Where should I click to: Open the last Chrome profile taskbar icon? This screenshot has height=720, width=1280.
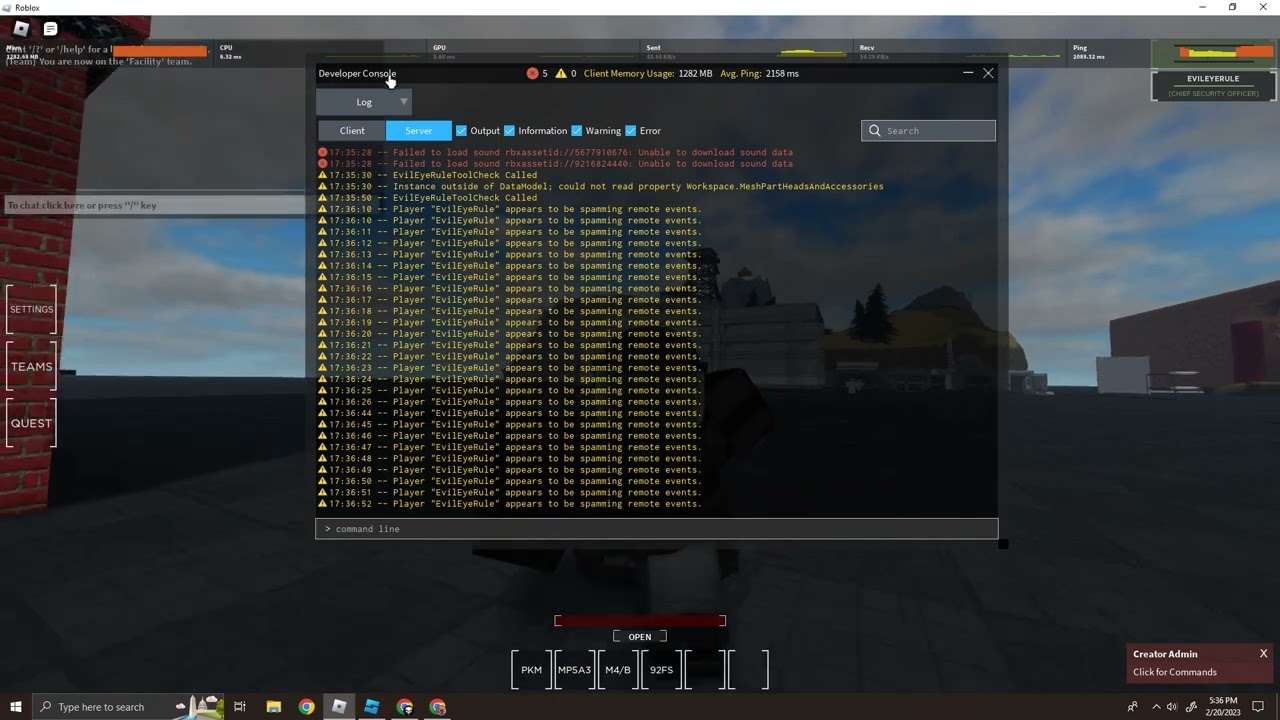438,707
